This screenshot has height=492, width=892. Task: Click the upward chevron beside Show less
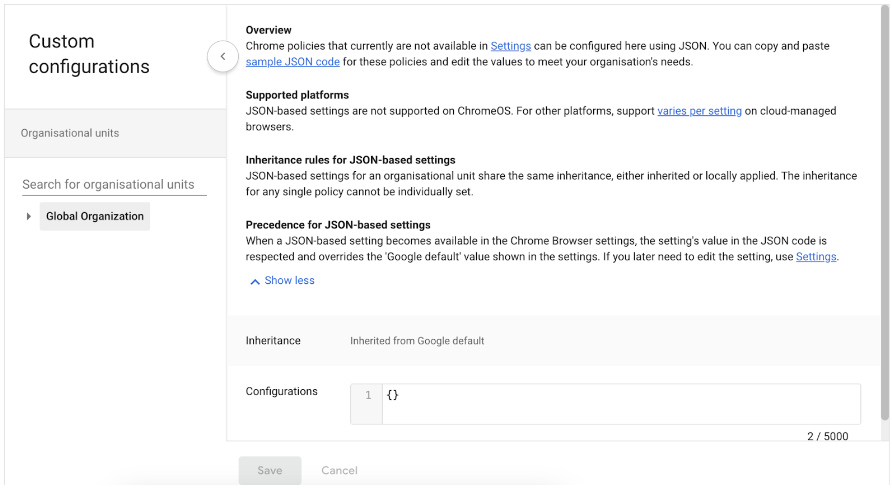pyautogui.click(x=255, y=281)
